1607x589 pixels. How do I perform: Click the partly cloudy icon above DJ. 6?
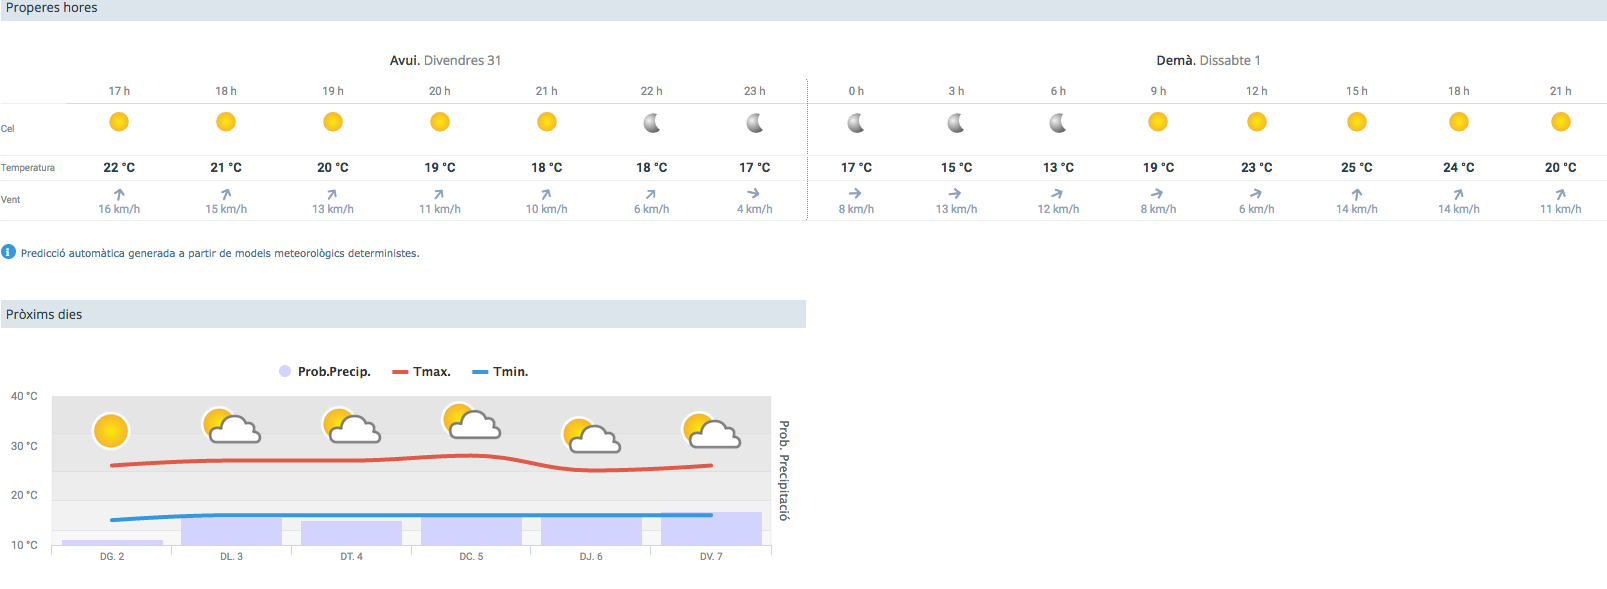coord(591,436)
